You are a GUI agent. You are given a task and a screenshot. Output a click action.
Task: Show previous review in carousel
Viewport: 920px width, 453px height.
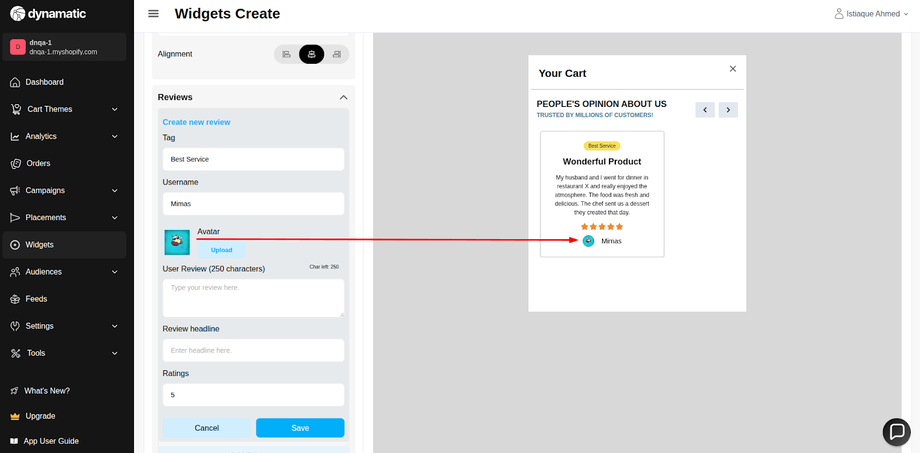705,110
